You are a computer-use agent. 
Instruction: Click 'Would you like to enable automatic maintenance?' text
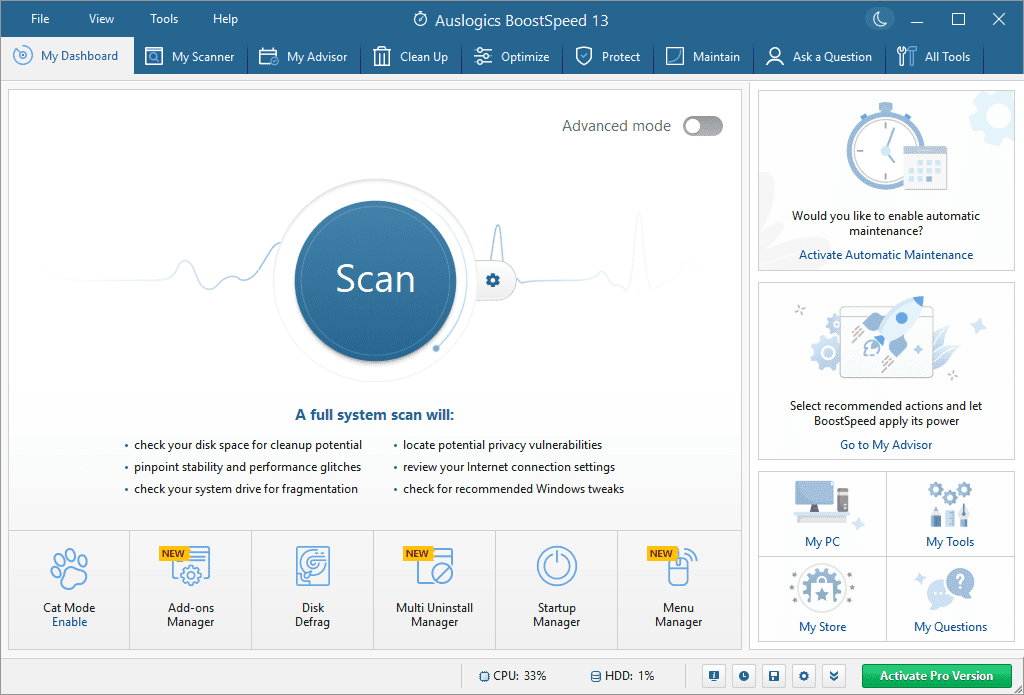tap(886, 223)
